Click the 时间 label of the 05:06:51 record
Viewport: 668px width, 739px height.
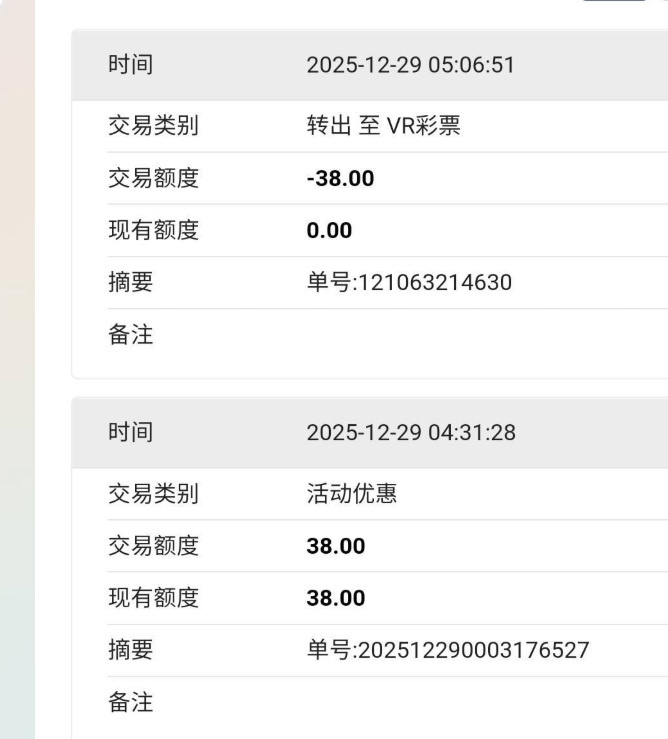tap(130, 65)
